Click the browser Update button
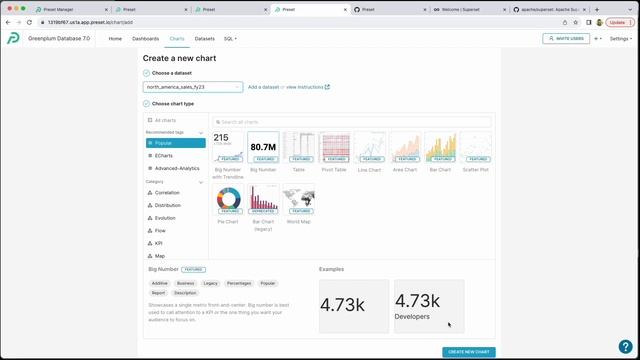The height and width of the screenshot is (360, 640). pyautogui.click(x=620, y=22)
